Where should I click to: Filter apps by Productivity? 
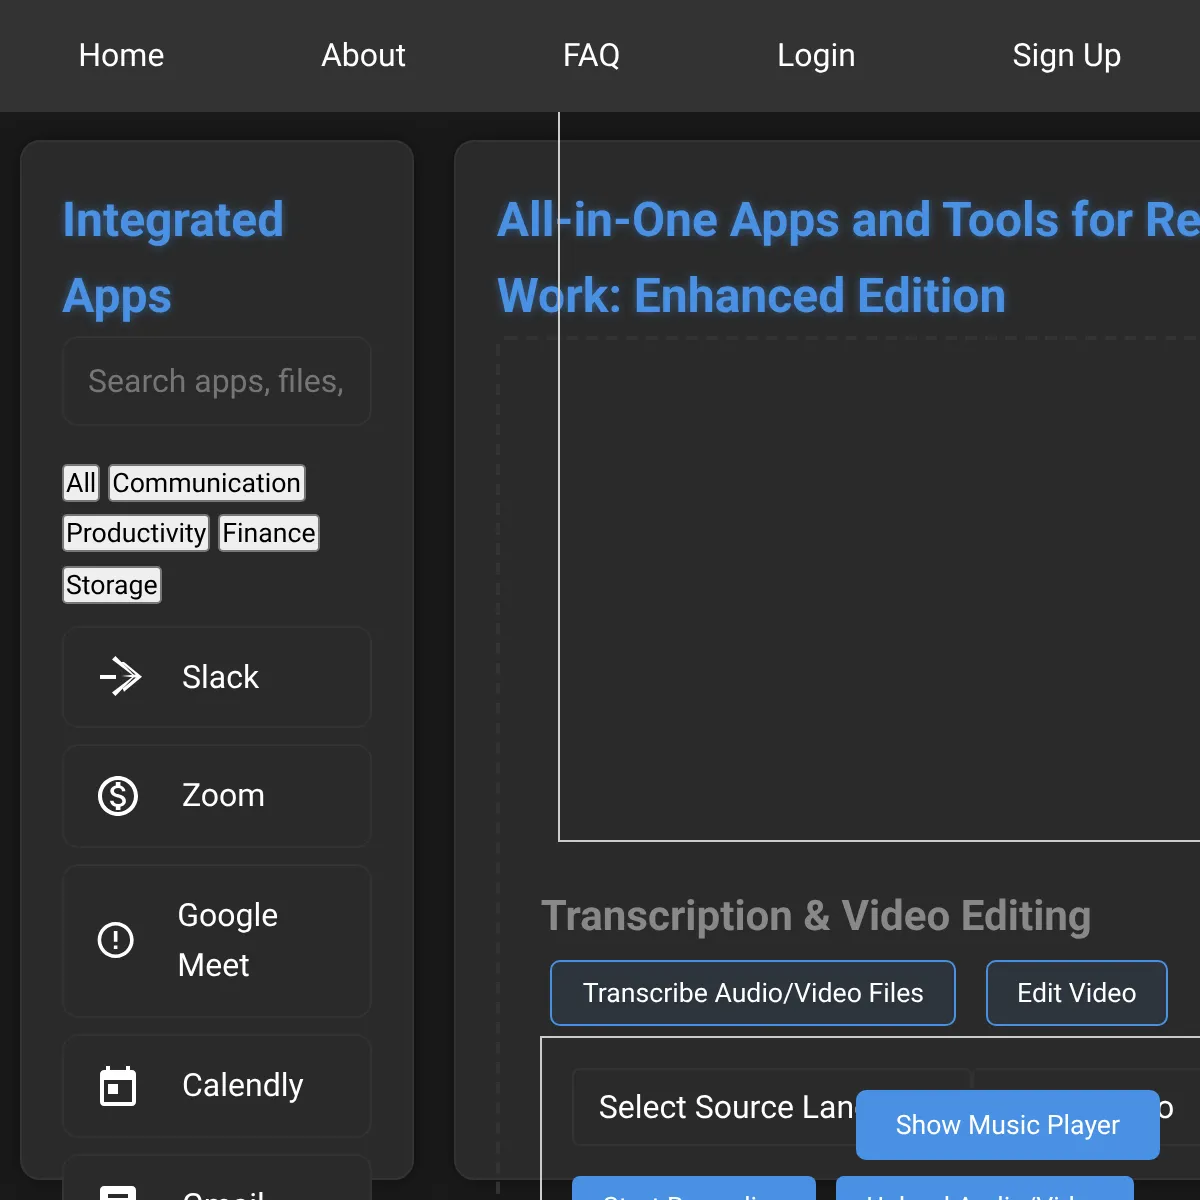[x=136, y=533]
